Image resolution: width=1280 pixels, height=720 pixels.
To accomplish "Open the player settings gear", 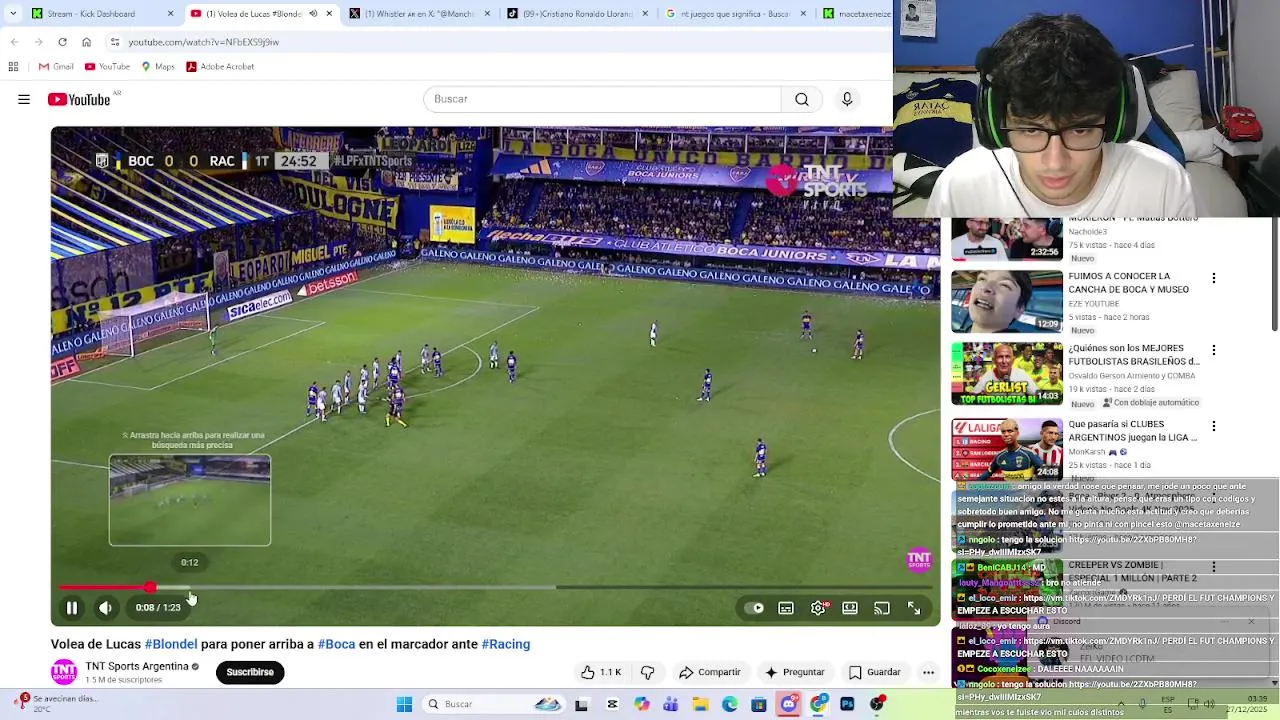I will point(818,608).
